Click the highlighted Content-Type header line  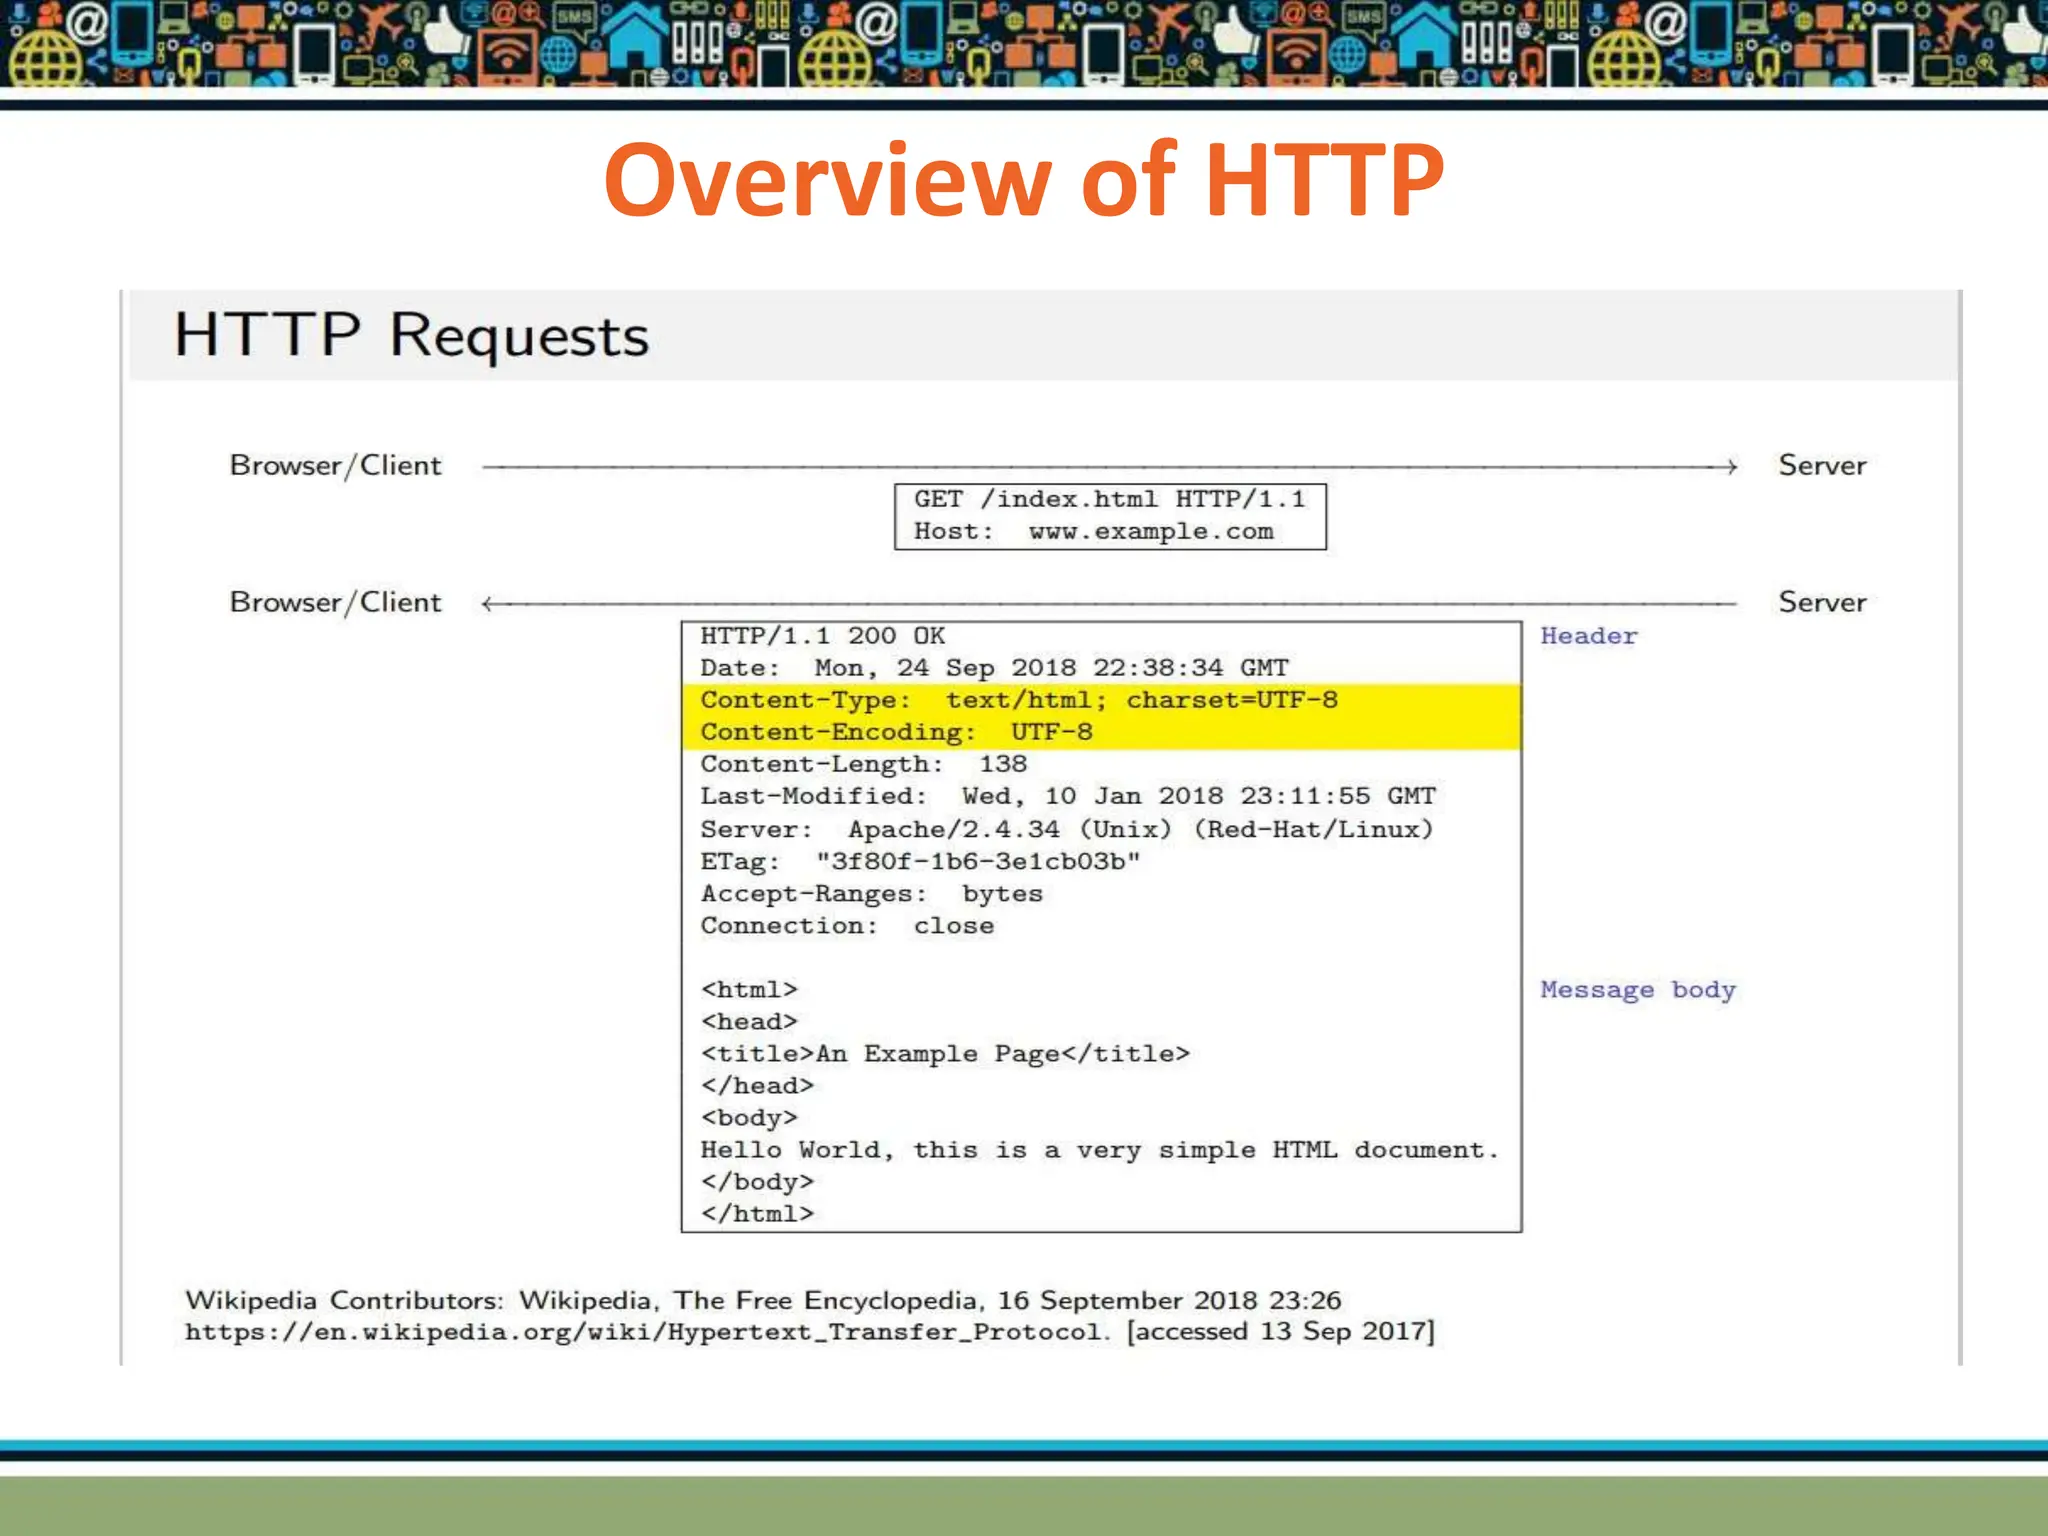[1018, 700]
